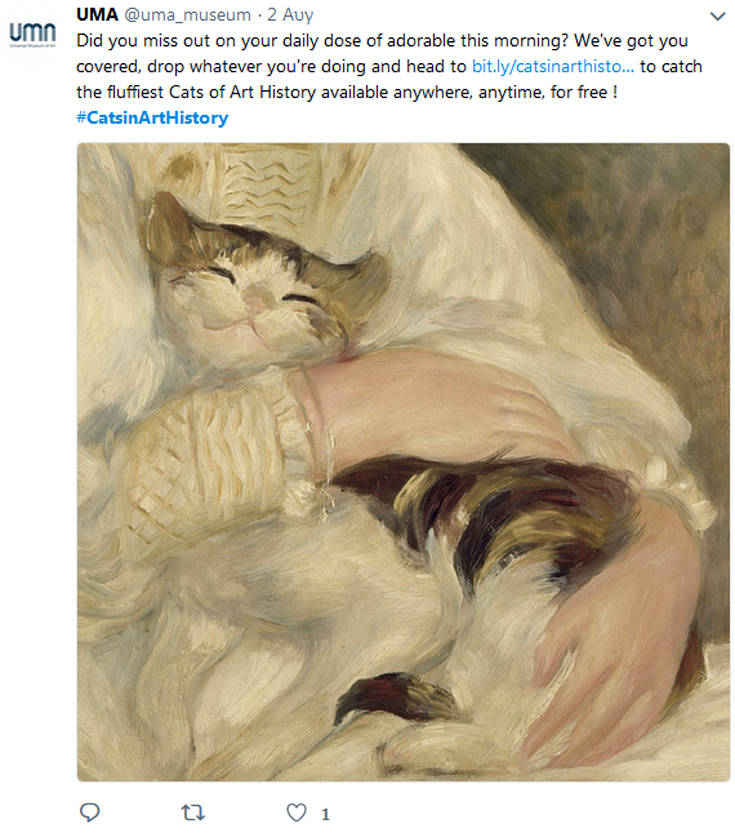Expand the tweet options chevron menu
The height and width of the screenshot is (833, 735).
click(716, 16)
